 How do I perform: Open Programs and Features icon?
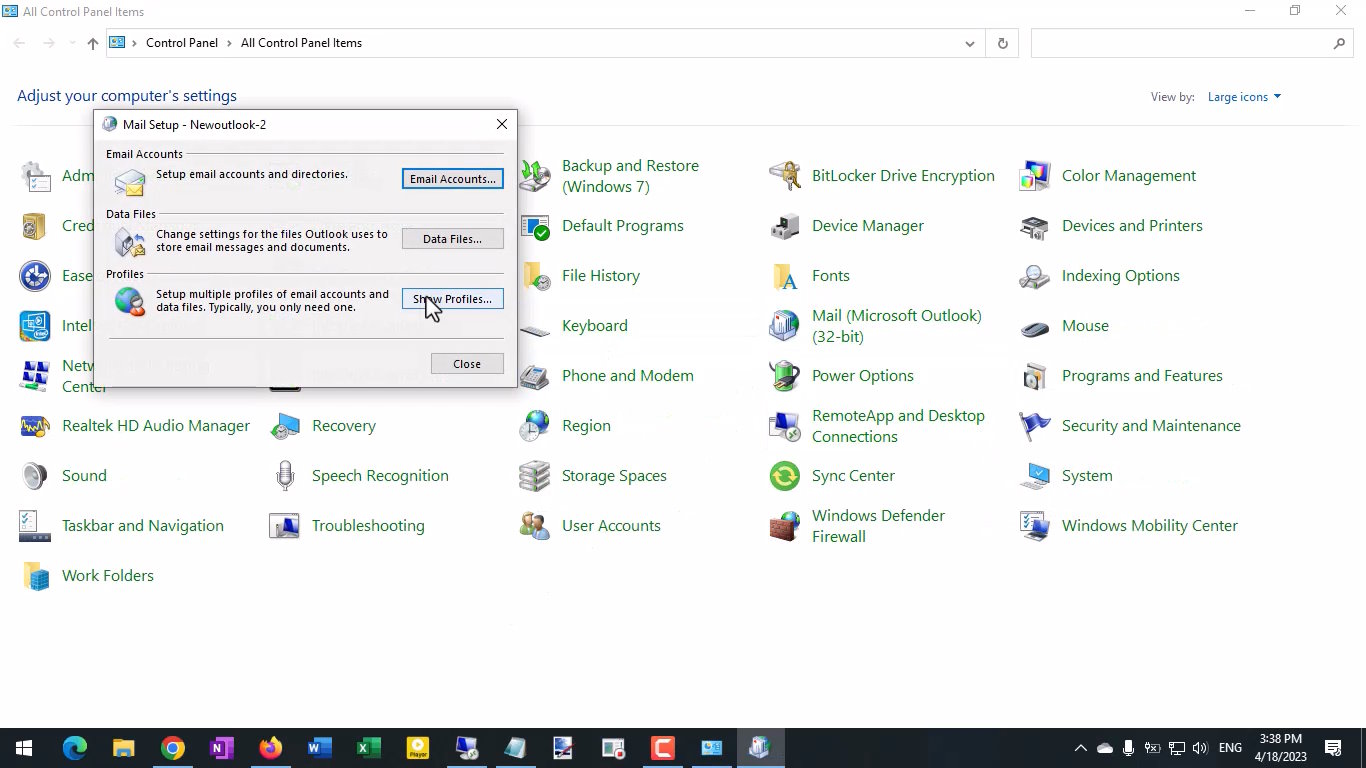pos(1035,376)
